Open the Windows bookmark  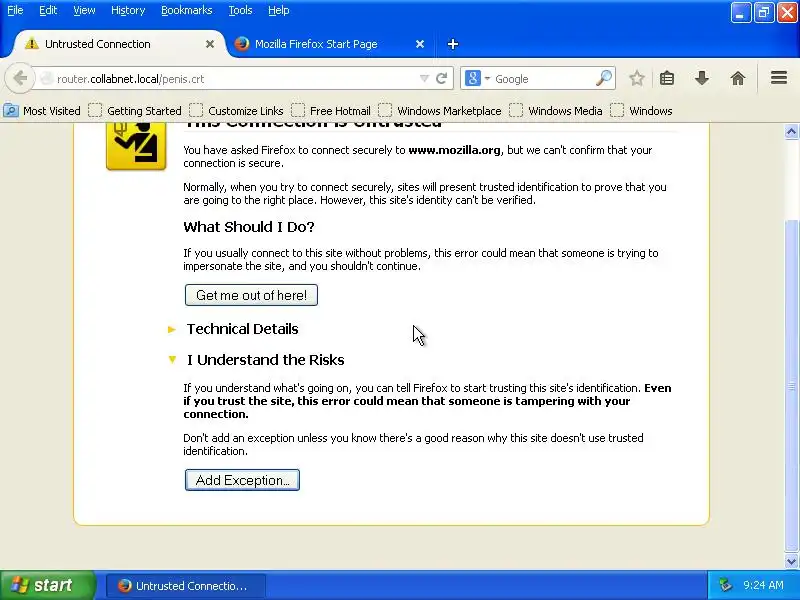pos(641,111)
